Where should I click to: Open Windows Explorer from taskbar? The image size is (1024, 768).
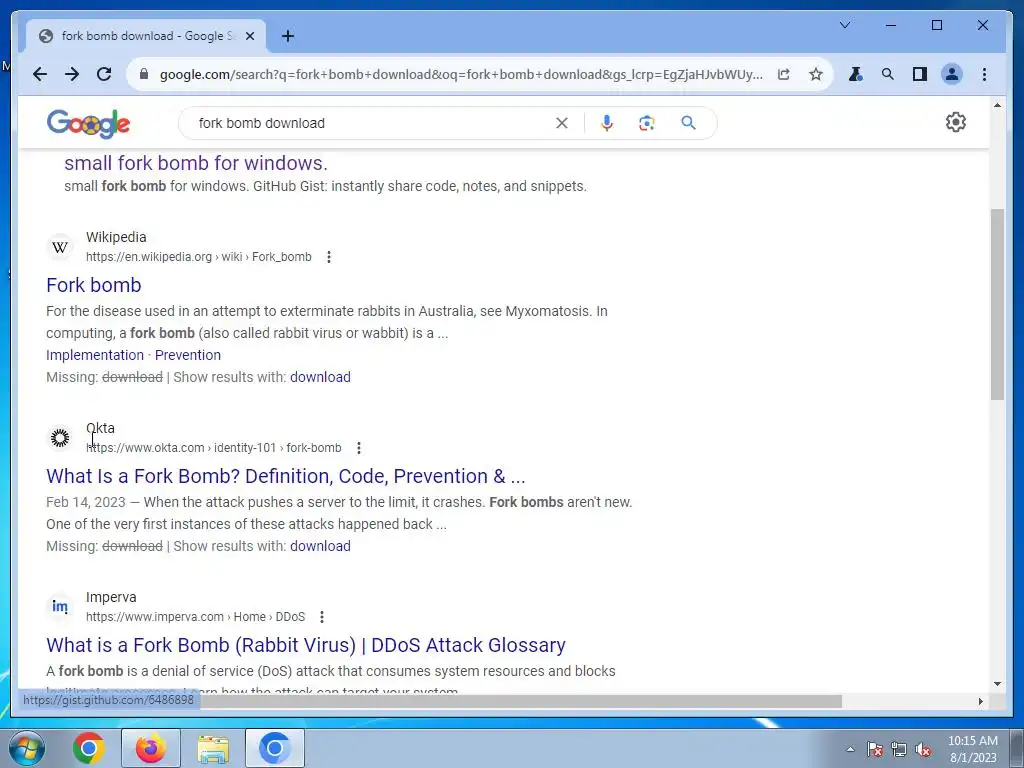click(213, 748)
